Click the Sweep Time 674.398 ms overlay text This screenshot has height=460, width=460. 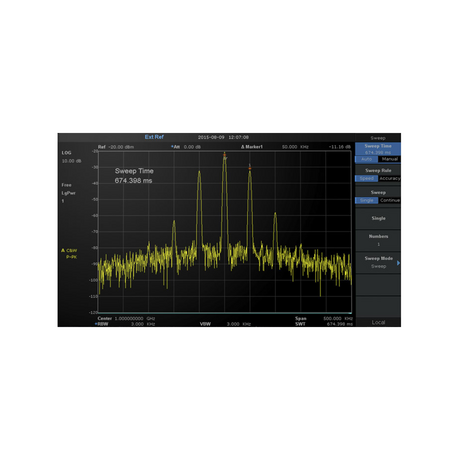[x=134, y=176]
